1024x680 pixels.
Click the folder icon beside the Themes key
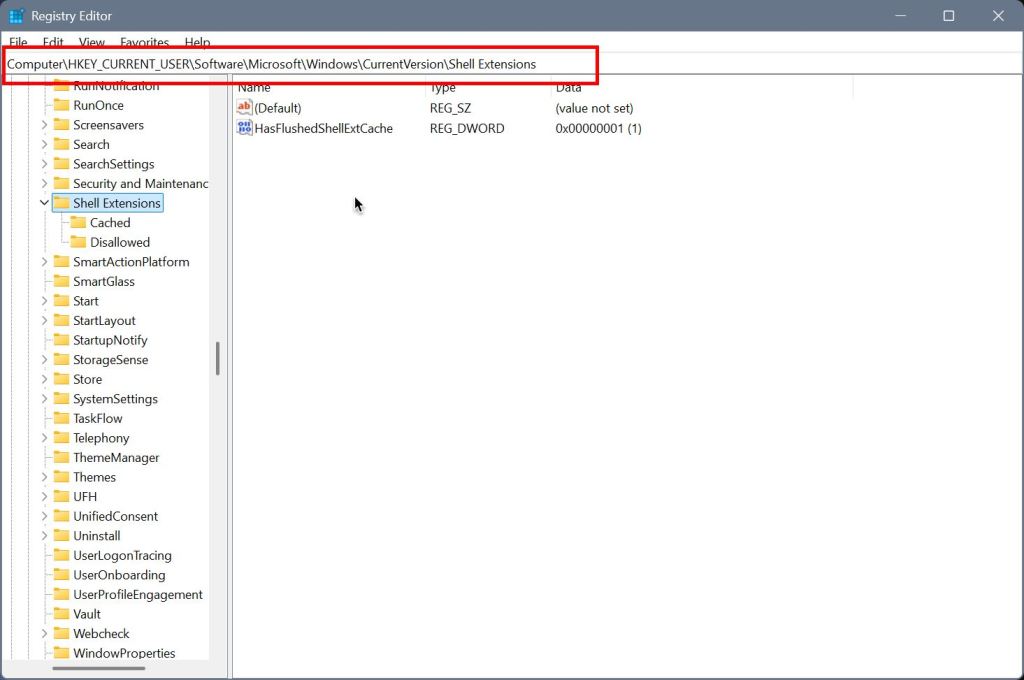coord(61,478)
